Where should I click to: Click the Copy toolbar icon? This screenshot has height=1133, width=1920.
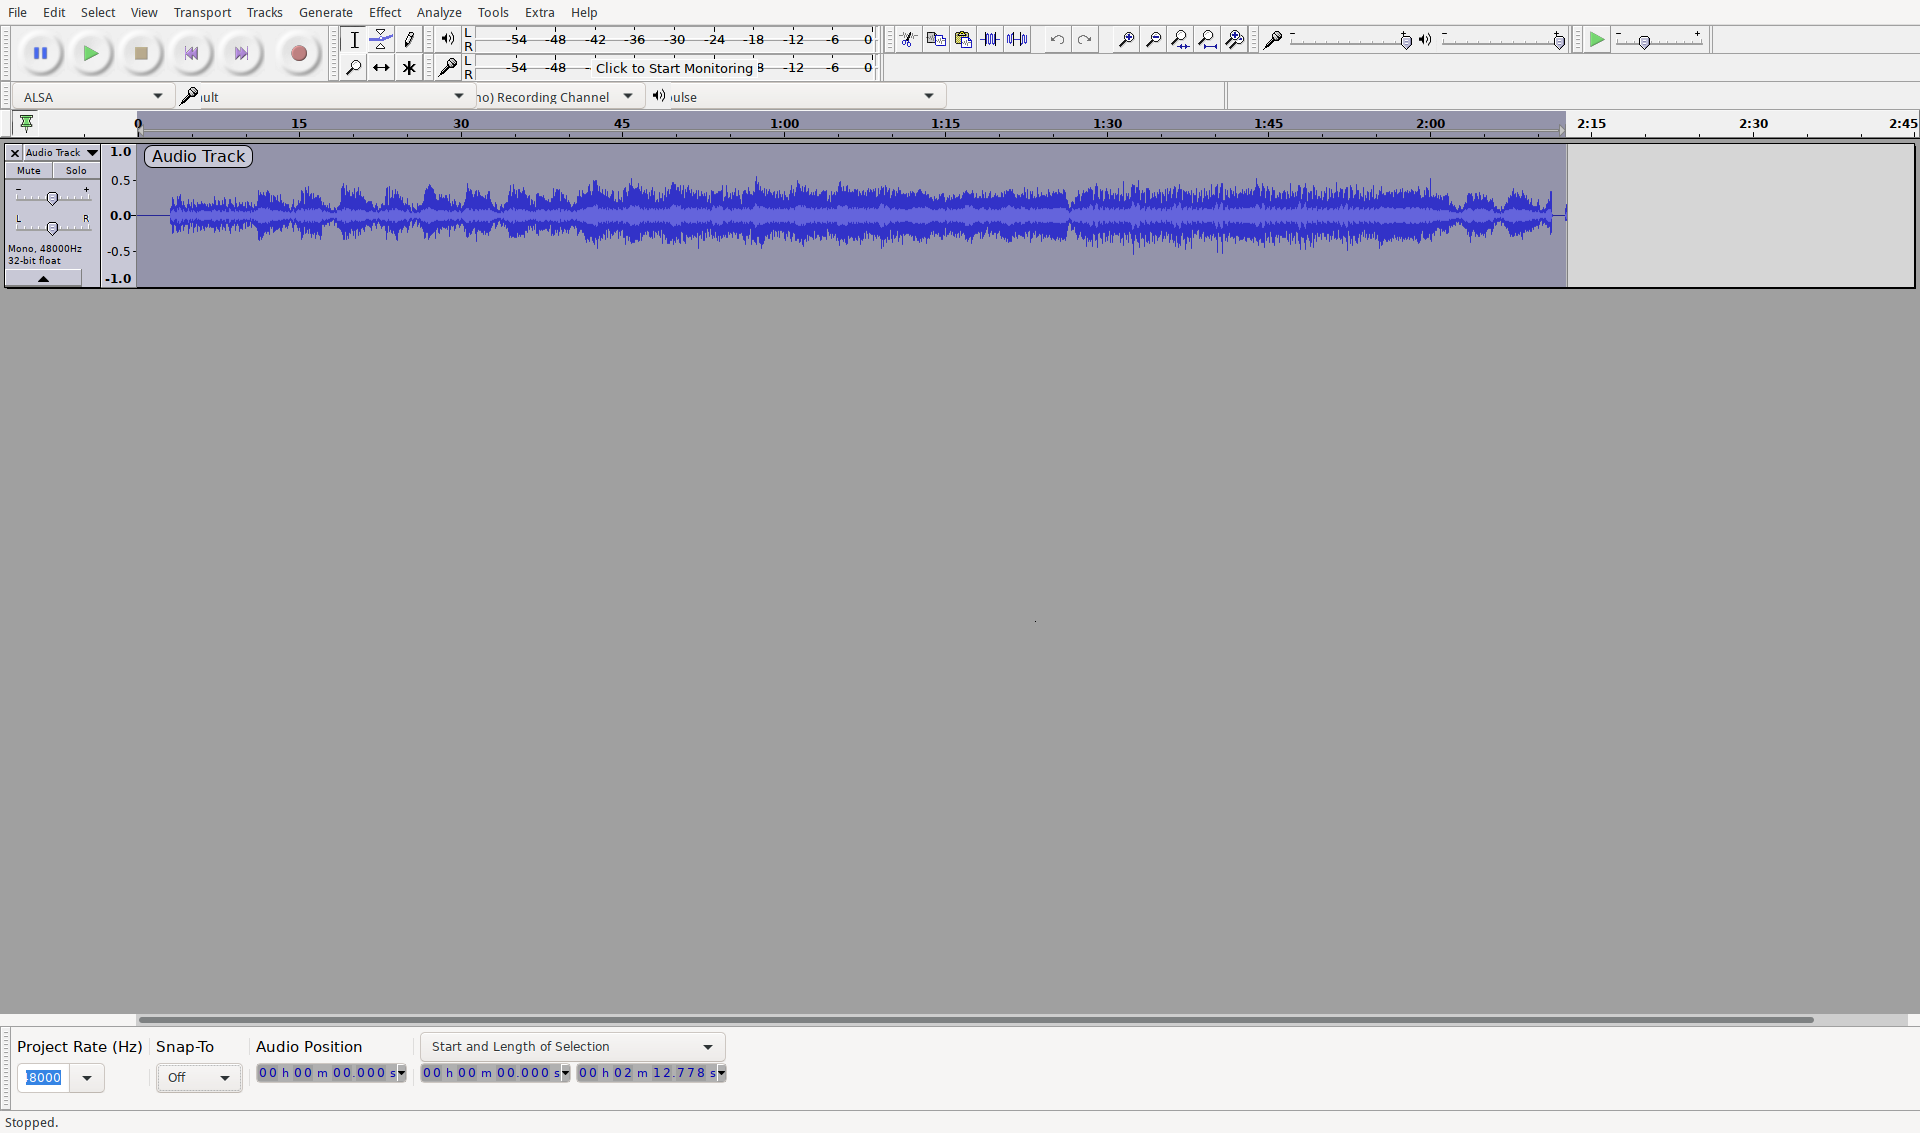click(936, 40)
